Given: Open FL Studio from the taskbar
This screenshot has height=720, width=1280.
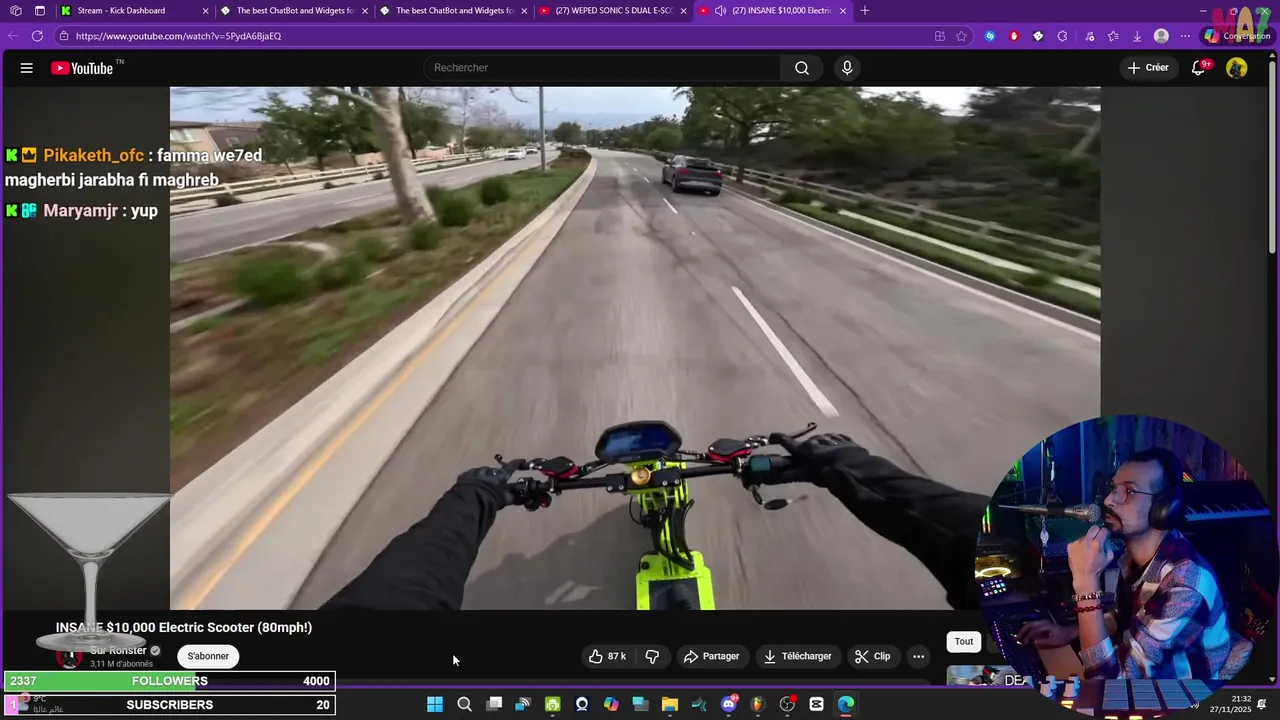Looking at the screenshot, I should 758,704.
